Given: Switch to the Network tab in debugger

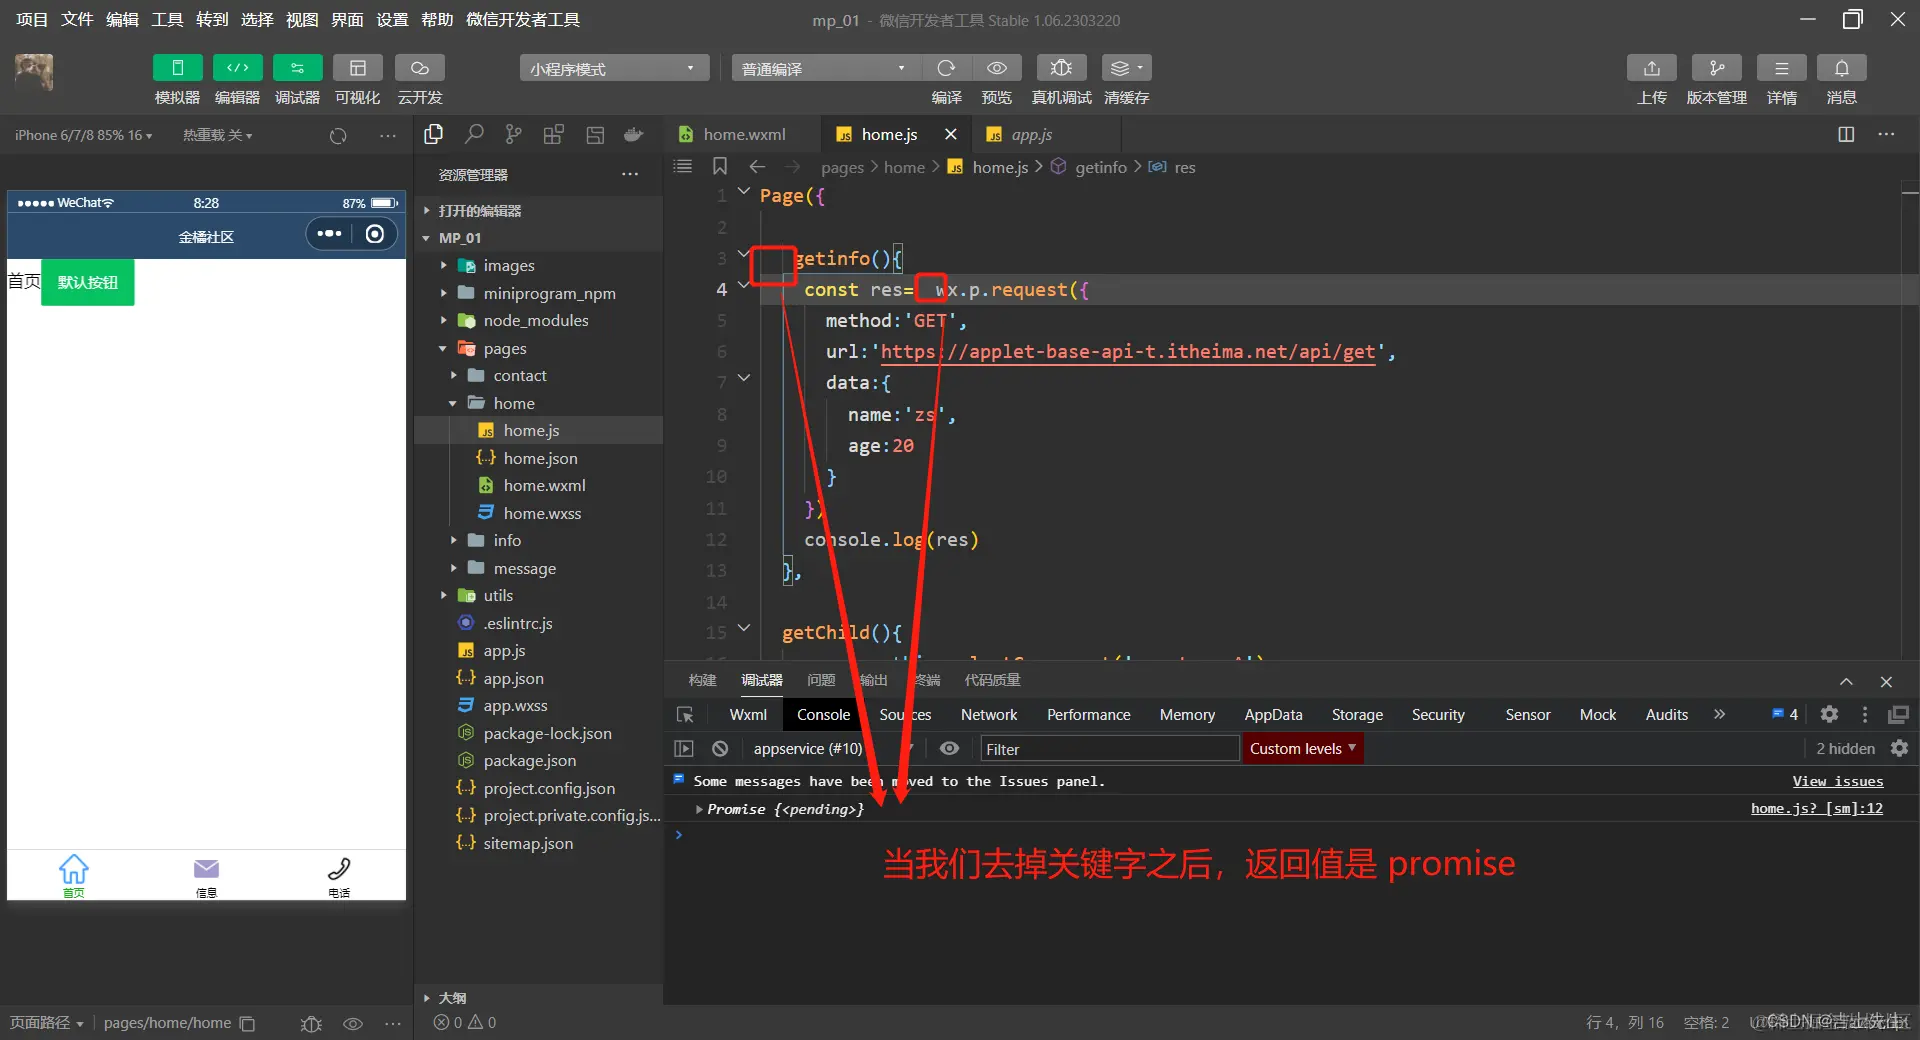Looking at the screenshot, I should tap(988, 714).
